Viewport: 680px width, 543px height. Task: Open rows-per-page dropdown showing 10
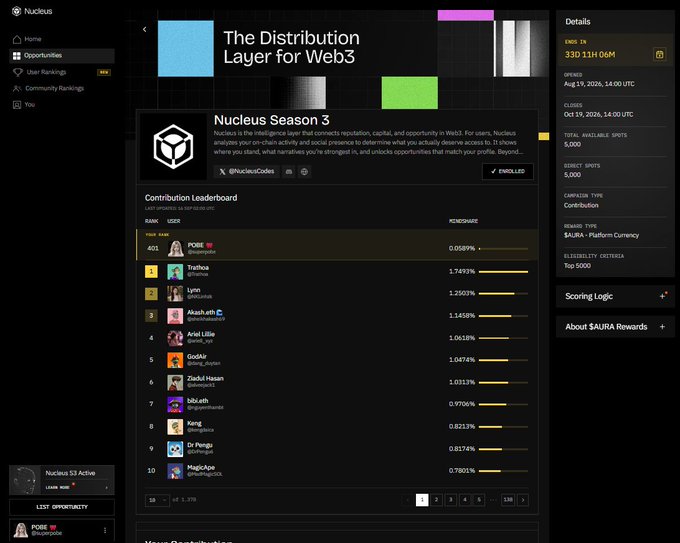[x=157, y=500]
